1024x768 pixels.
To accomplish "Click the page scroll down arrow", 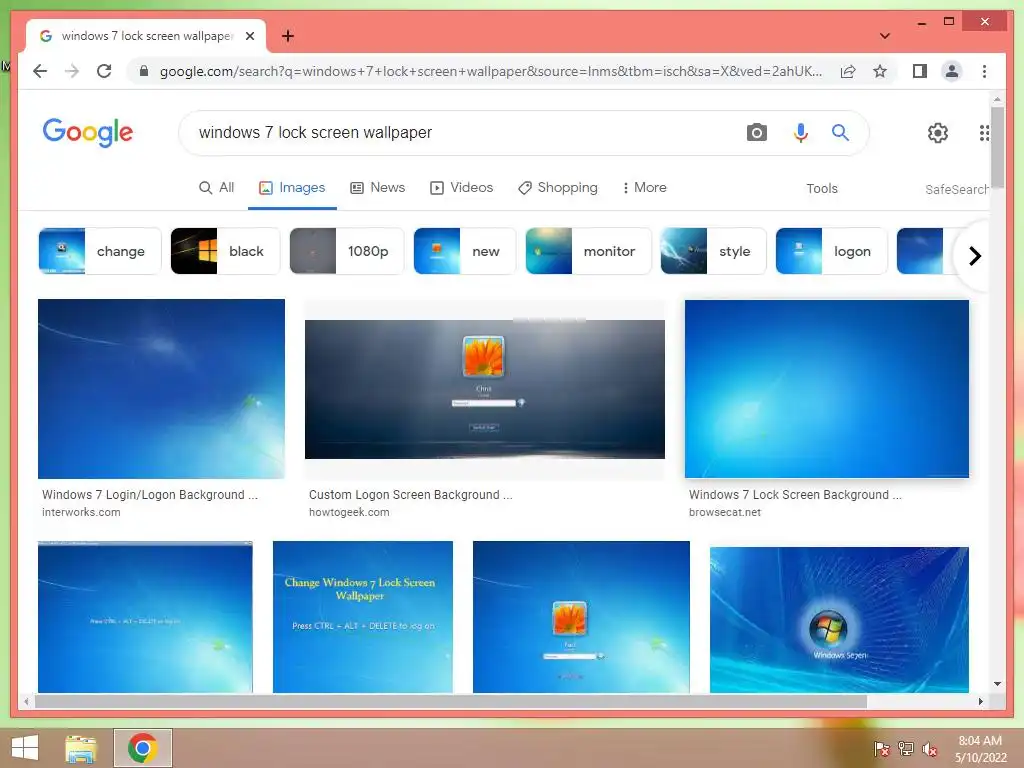I will (997, 684).
